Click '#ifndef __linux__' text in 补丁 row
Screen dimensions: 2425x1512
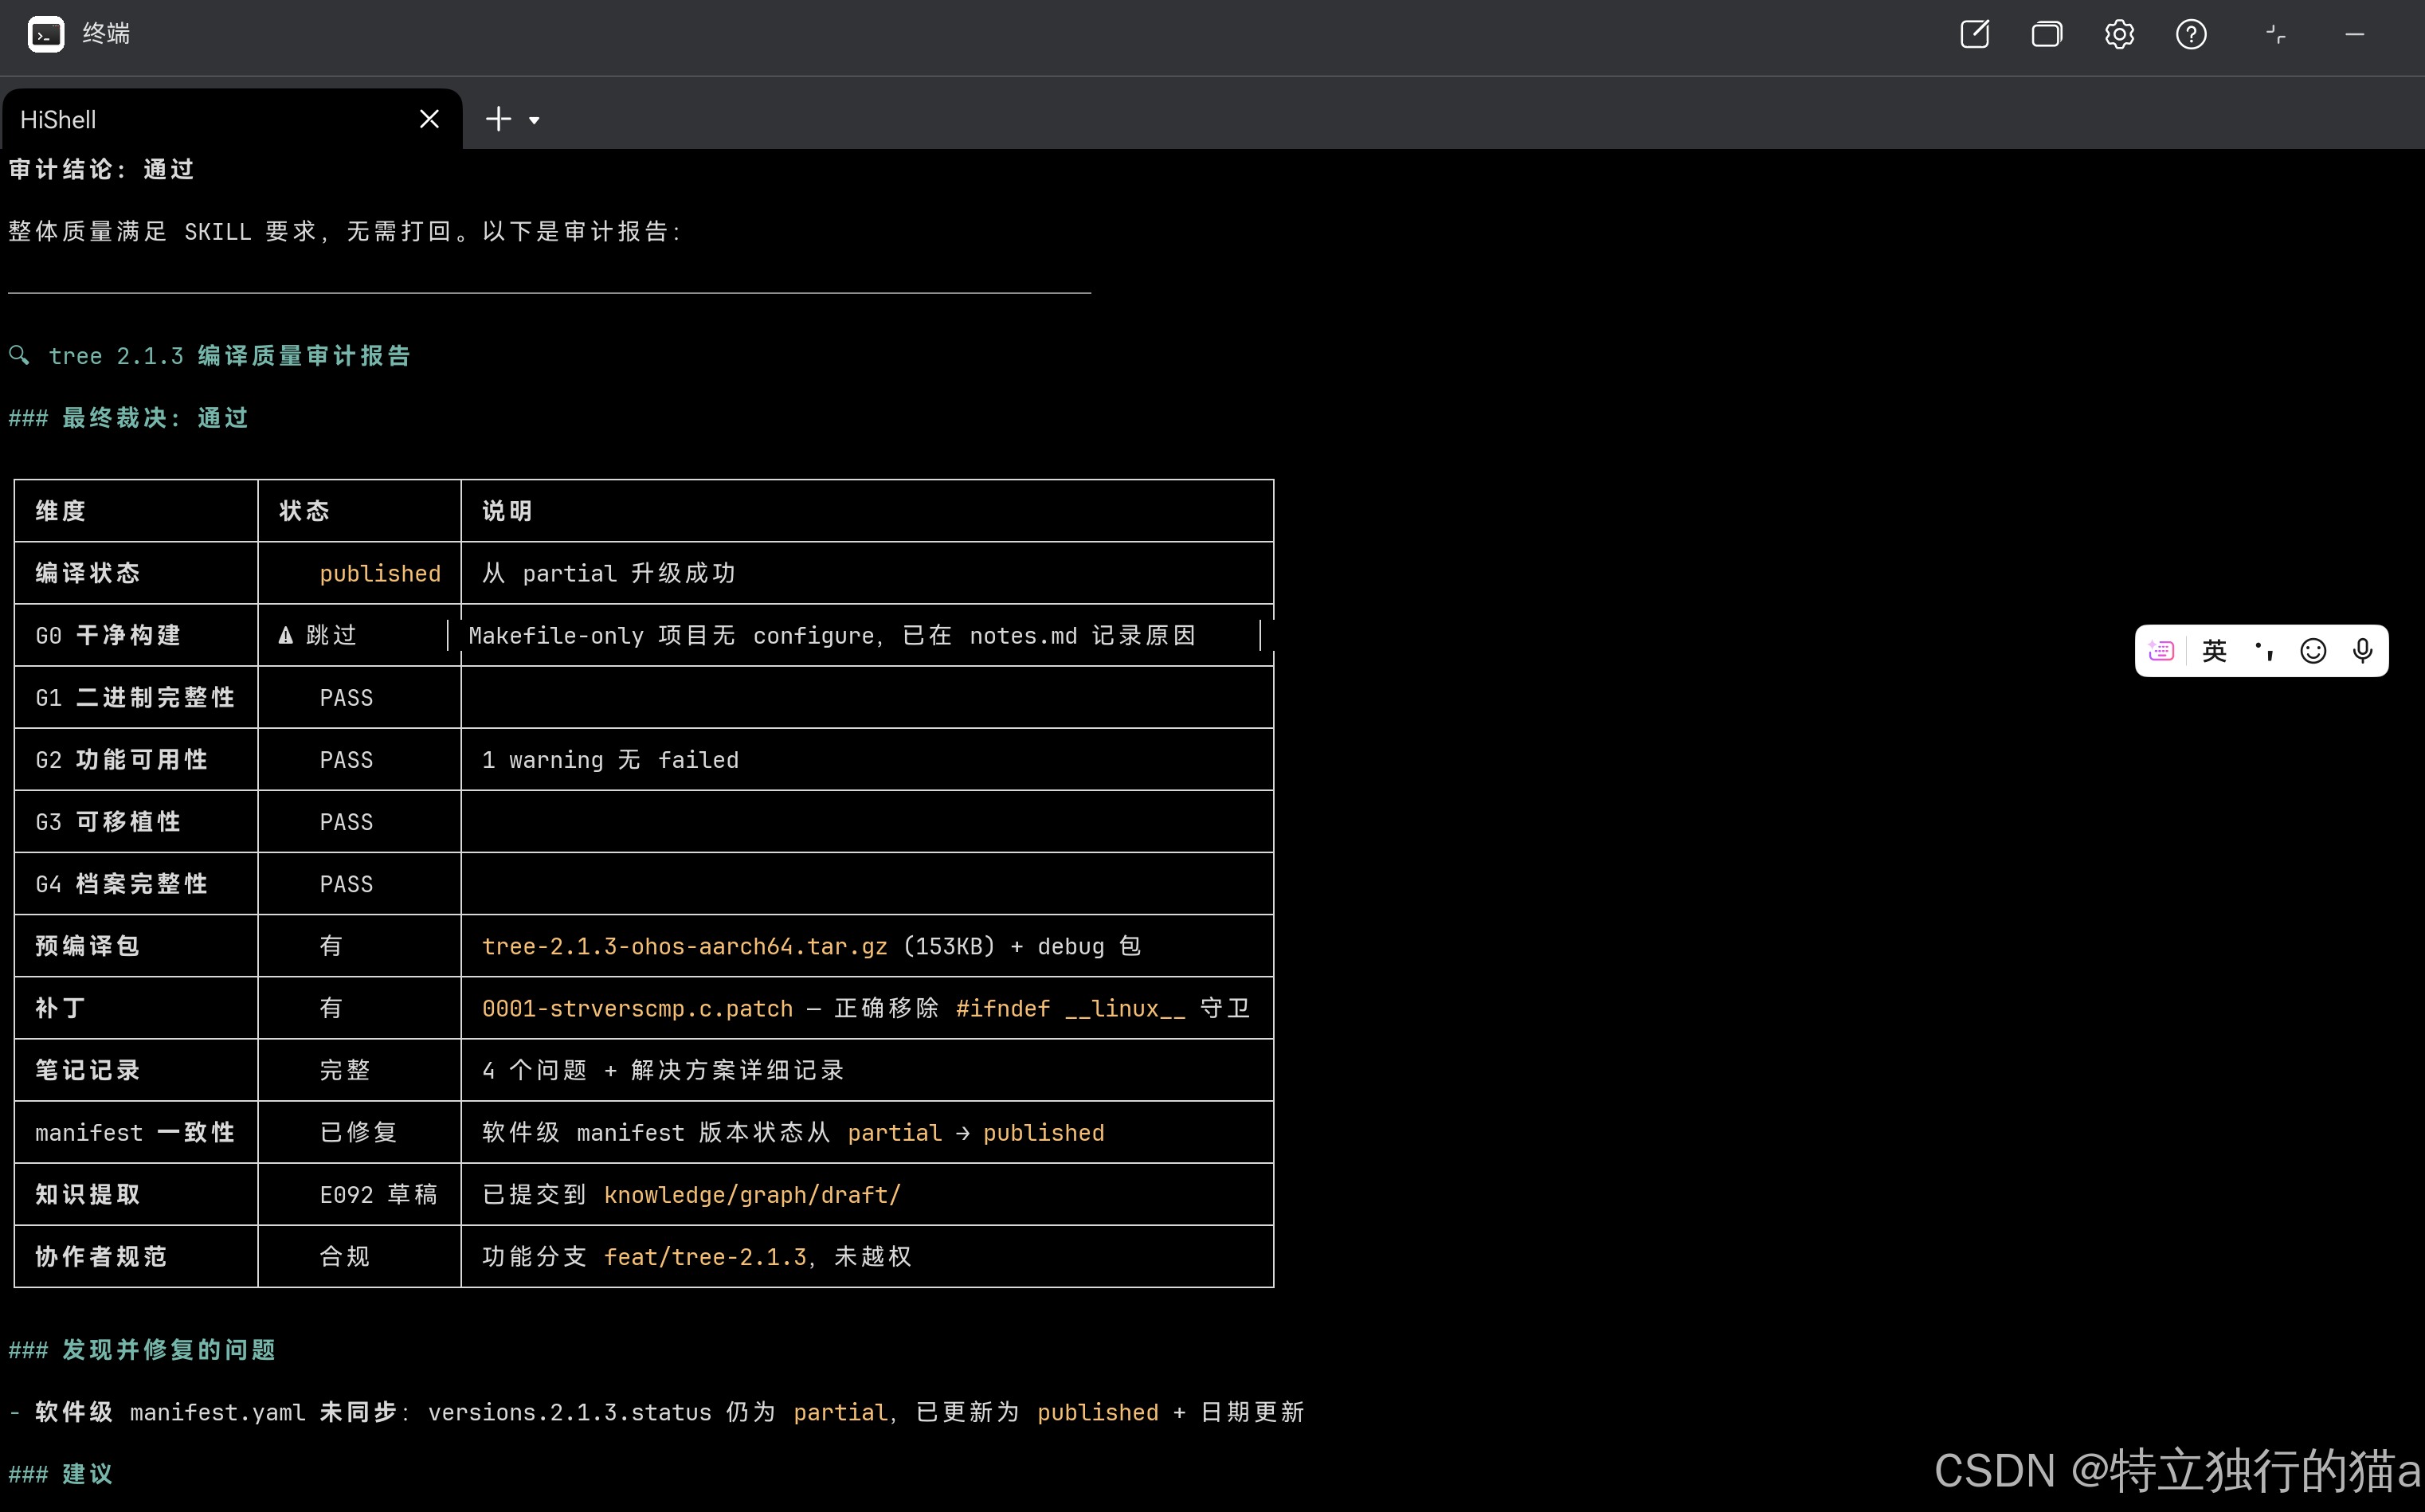pyautogui.click(x=1070, y=1008)
